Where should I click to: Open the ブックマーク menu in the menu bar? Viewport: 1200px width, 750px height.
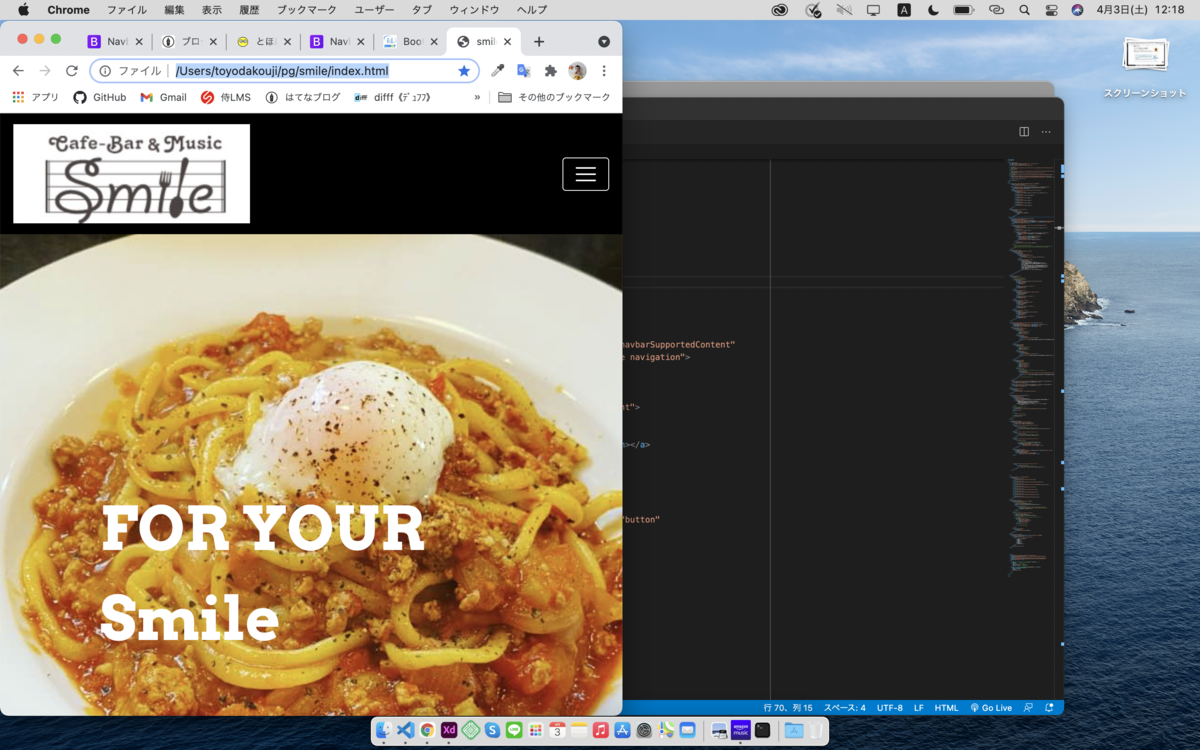pyautogui.click(x=307, y=10)
